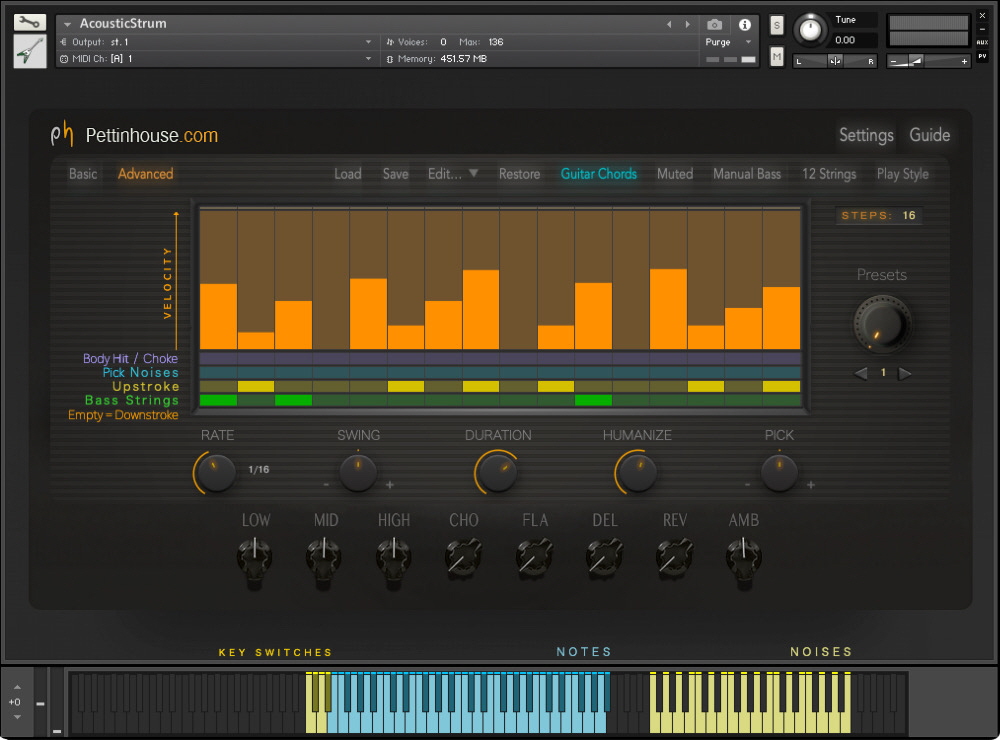Turn the Presets selector knob
Image resolution: width=1000 pixels, height=740 pixels.
click(881, 322)
